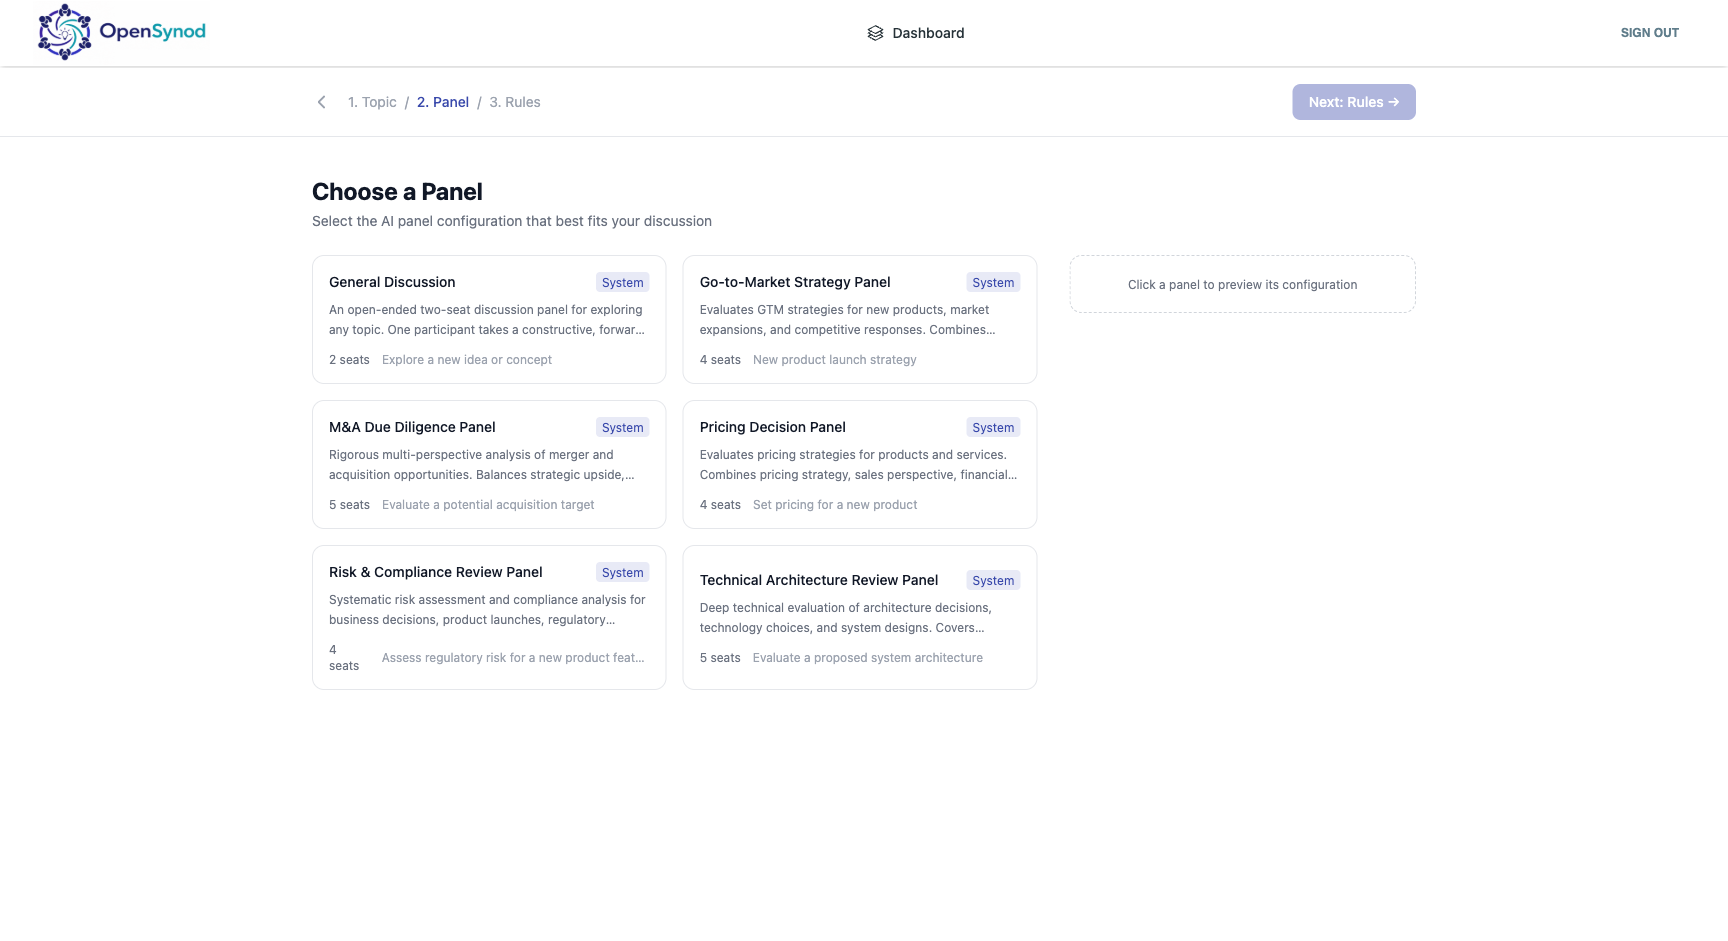Click Technical Architecture Review description text

pyautogui.click(x=846, y=618)
